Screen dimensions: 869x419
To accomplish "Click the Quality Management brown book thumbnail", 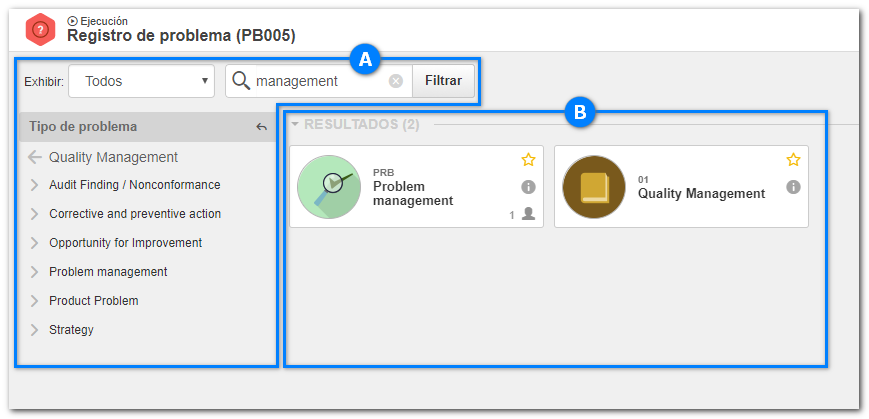I will (594, 187).
